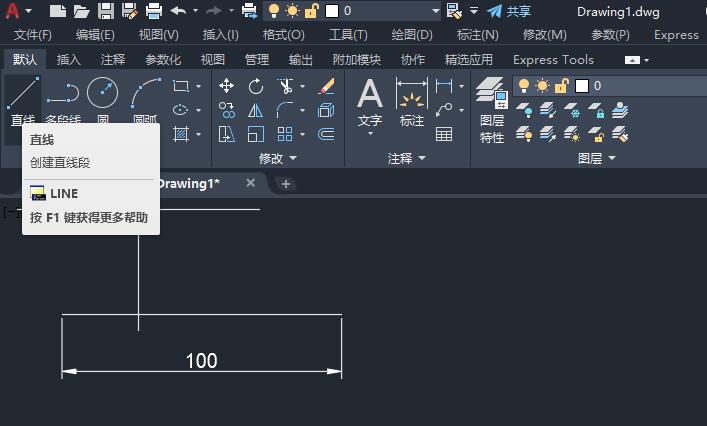Switch to the Express Tools ribbon tab

(x=553, y=60)
